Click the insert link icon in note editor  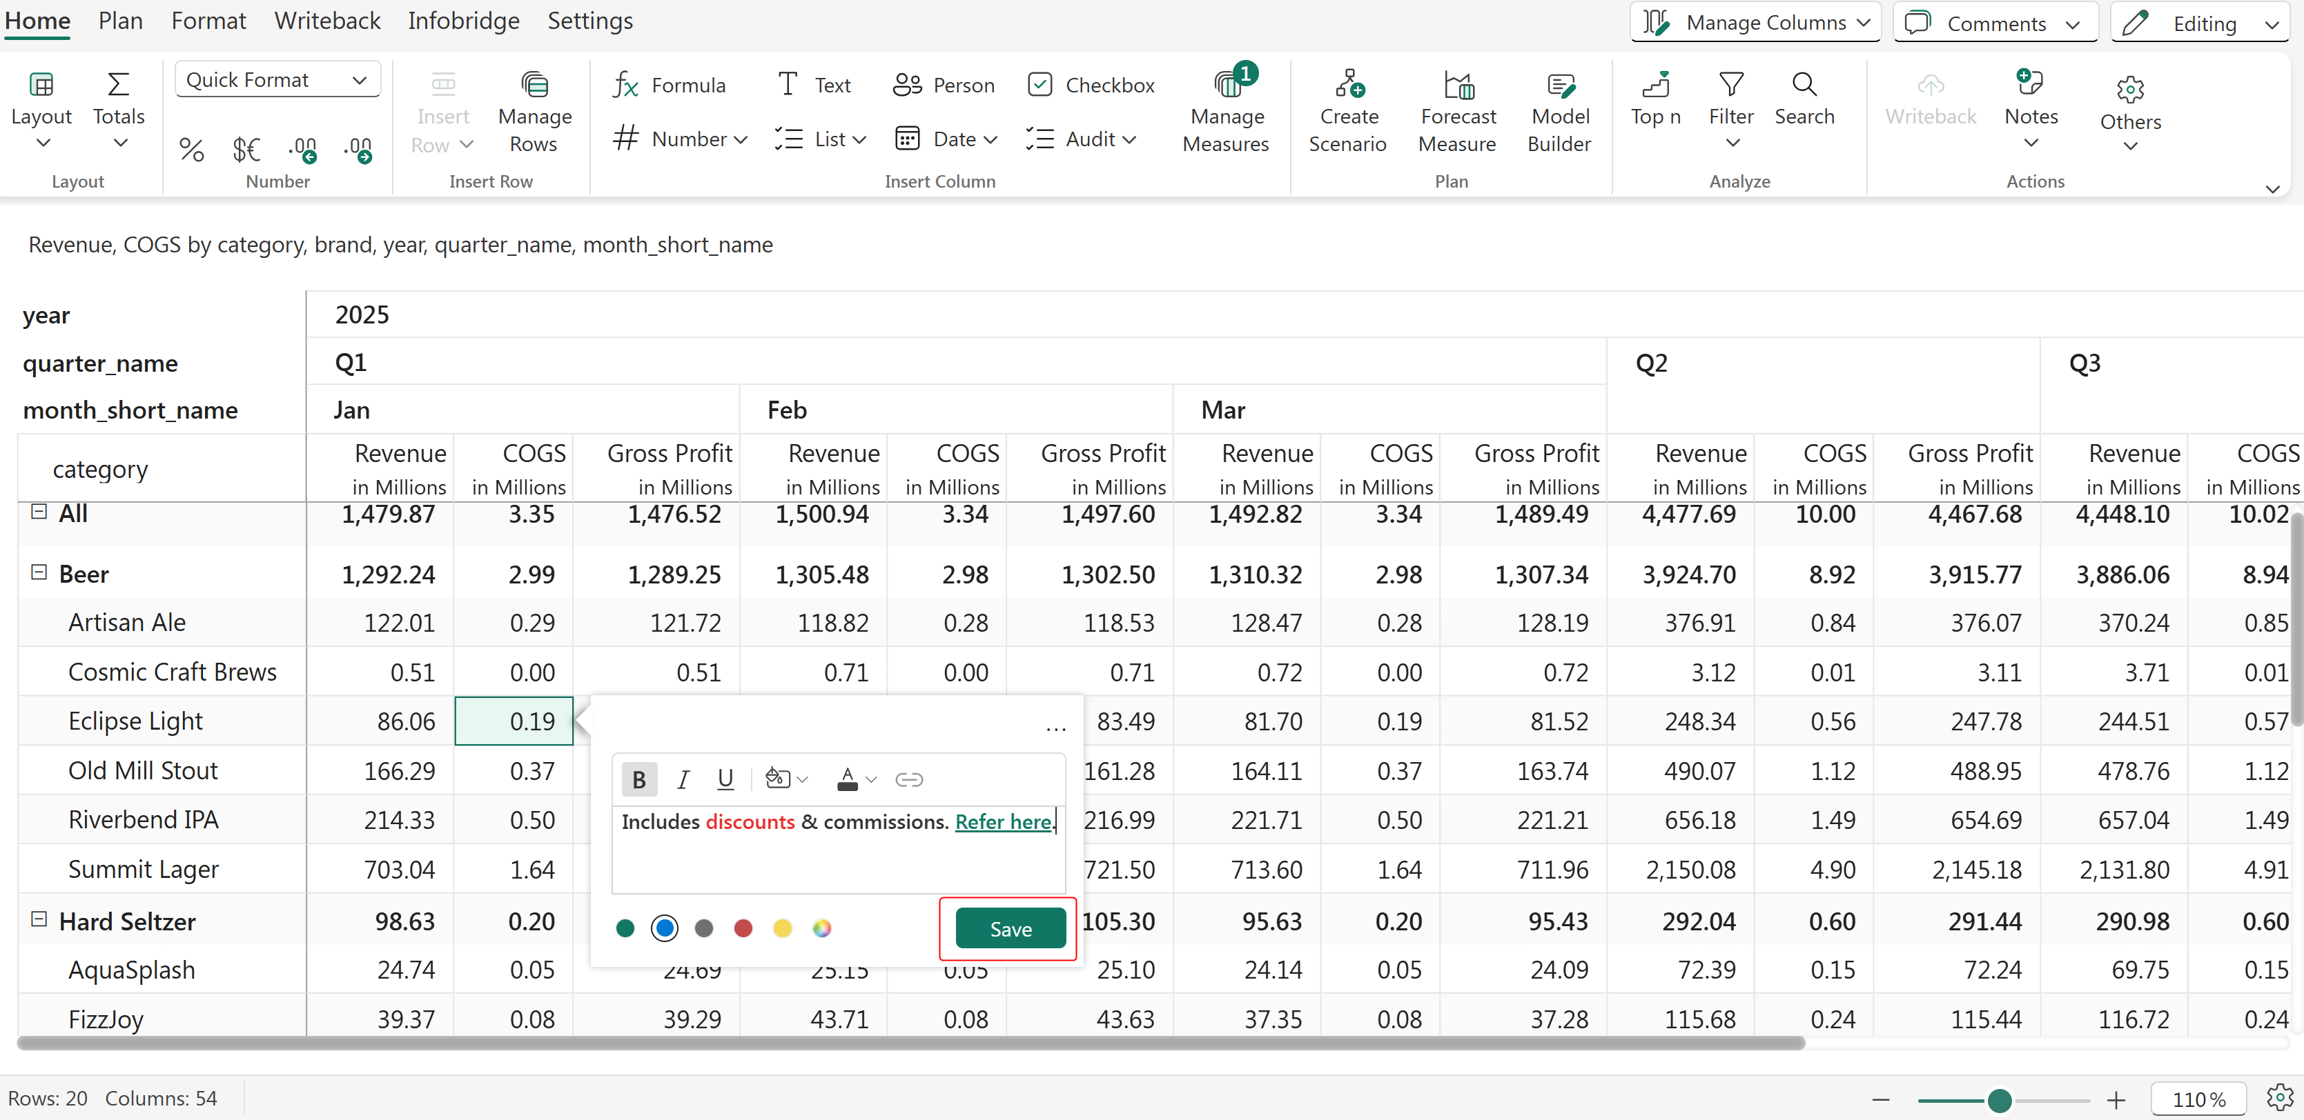coord(908,779)
